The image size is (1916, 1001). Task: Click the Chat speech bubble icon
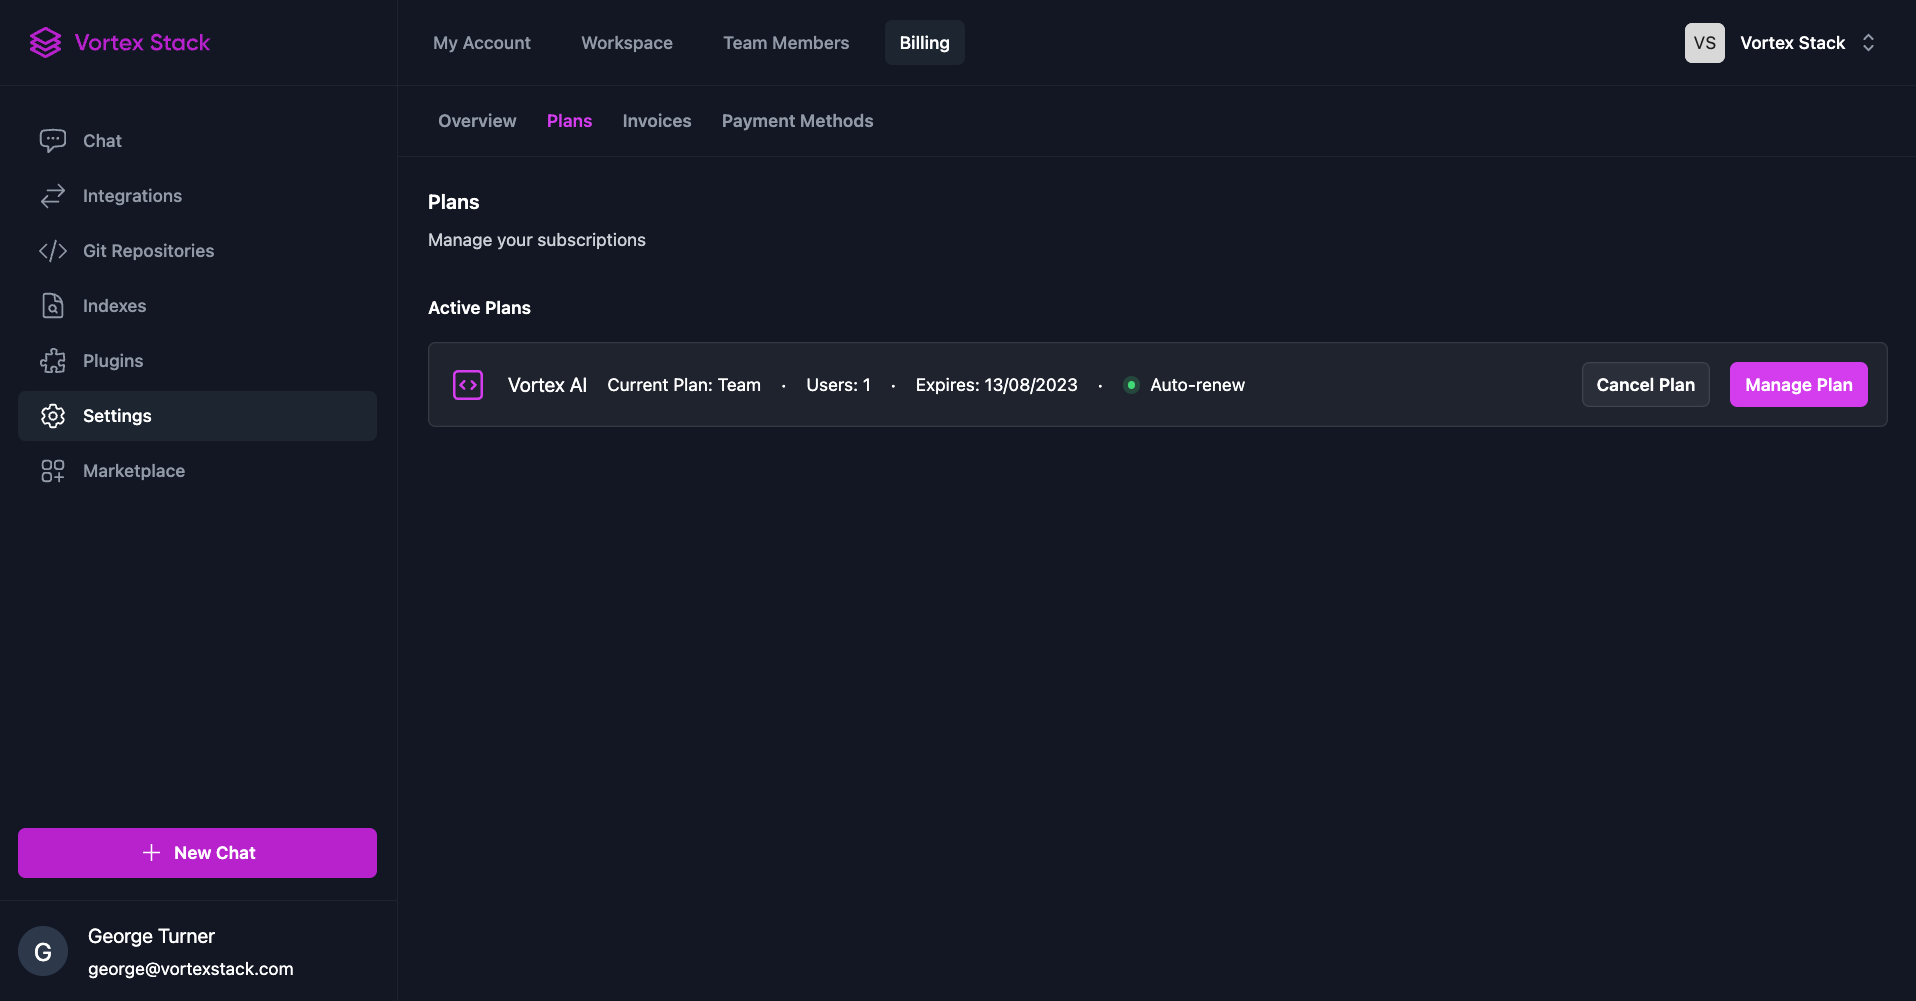pos(53,141)
